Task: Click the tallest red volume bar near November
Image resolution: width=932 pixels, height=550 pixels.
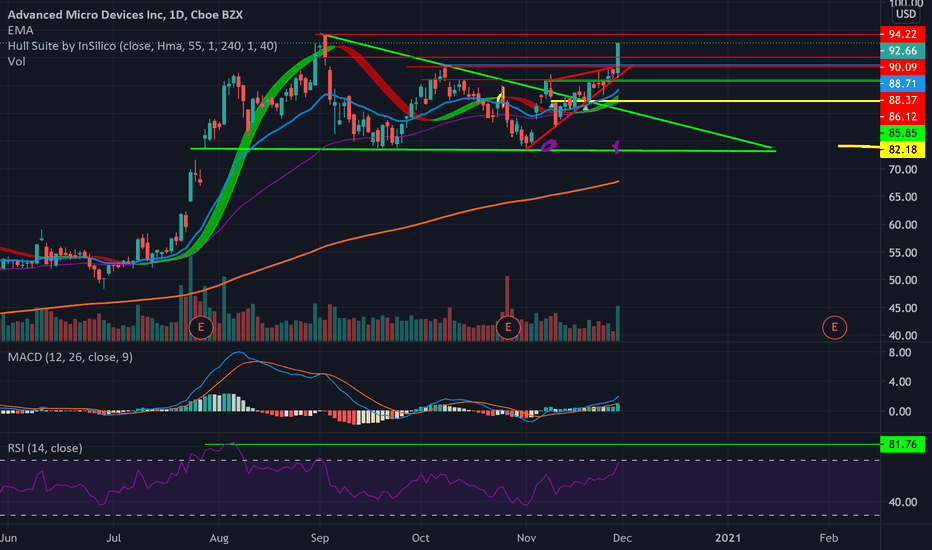Action: point(507,308)
